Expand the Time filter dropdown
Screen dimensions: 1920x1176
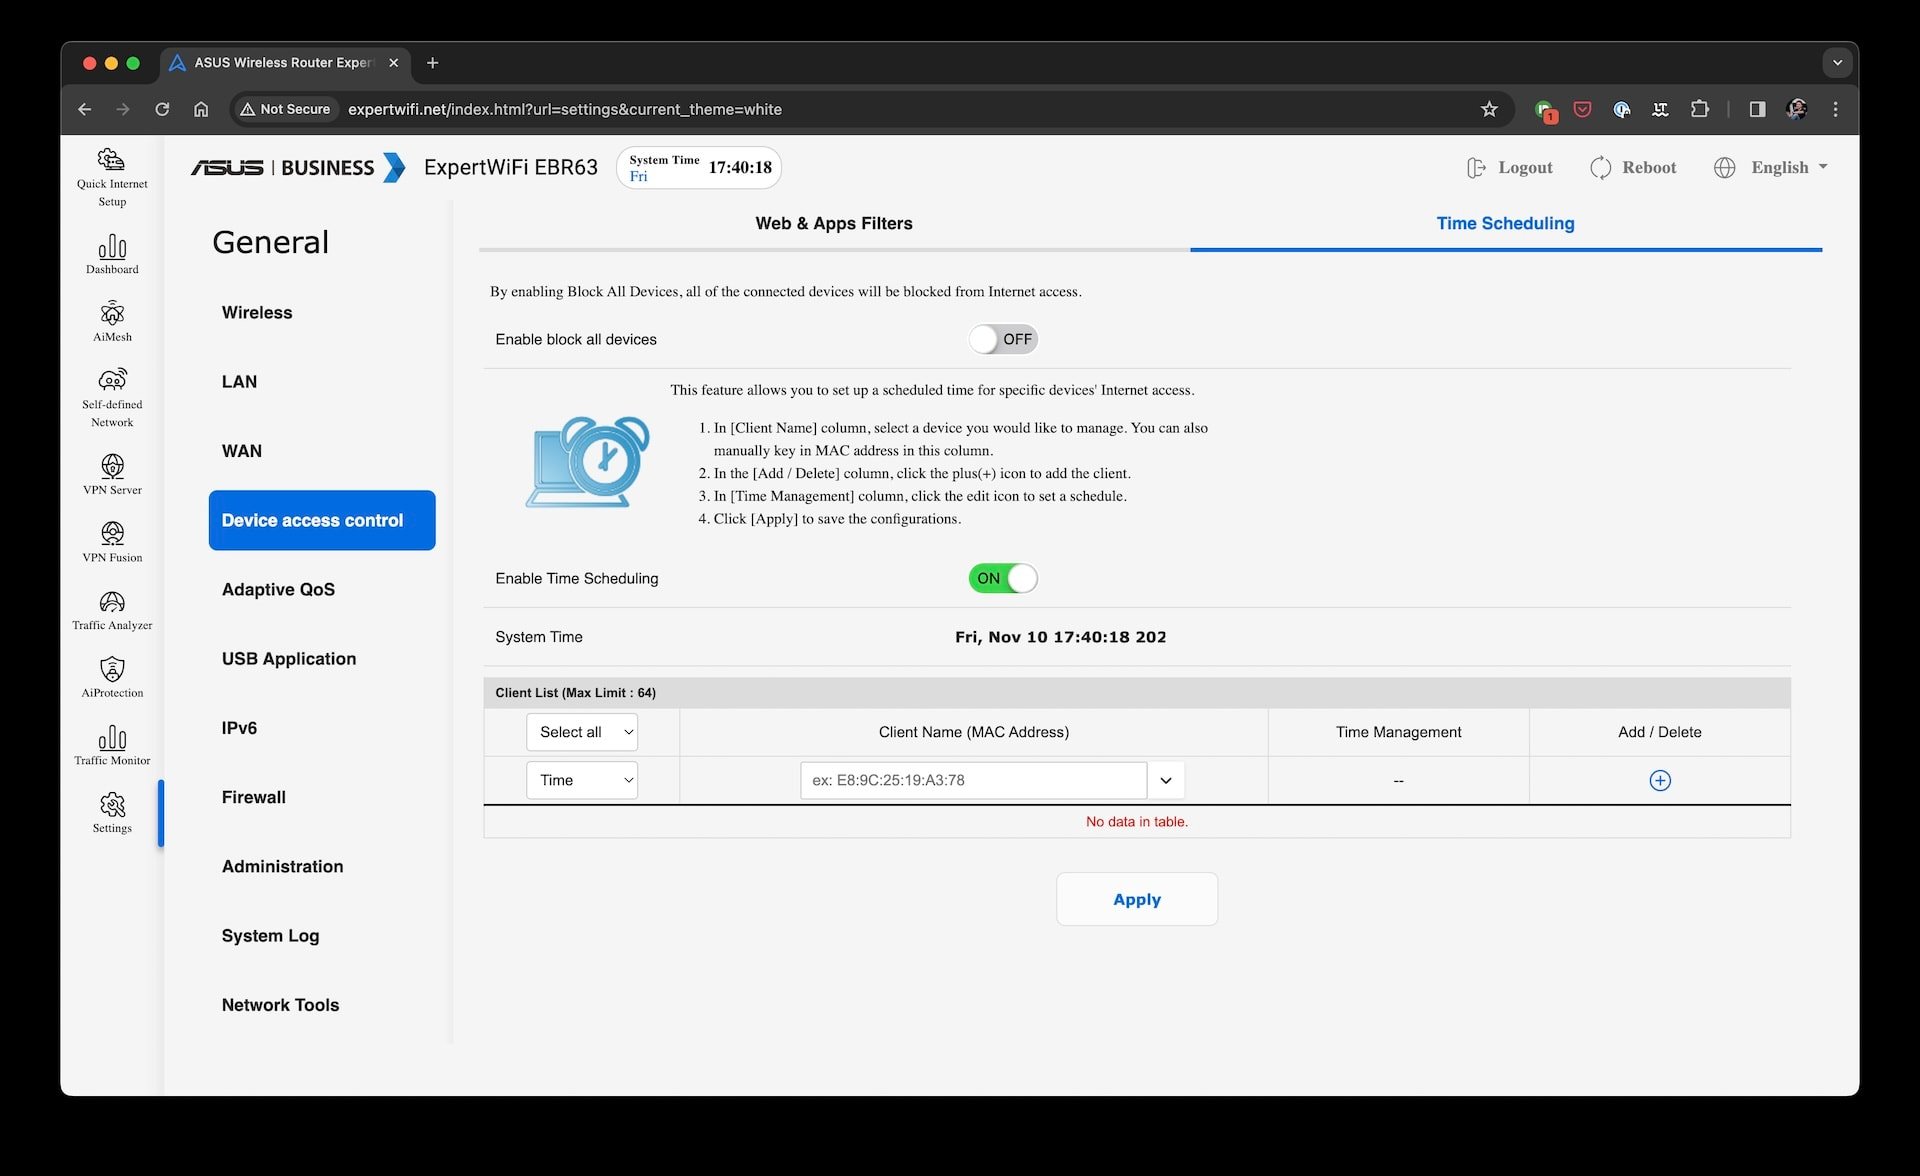click(581, 780)
